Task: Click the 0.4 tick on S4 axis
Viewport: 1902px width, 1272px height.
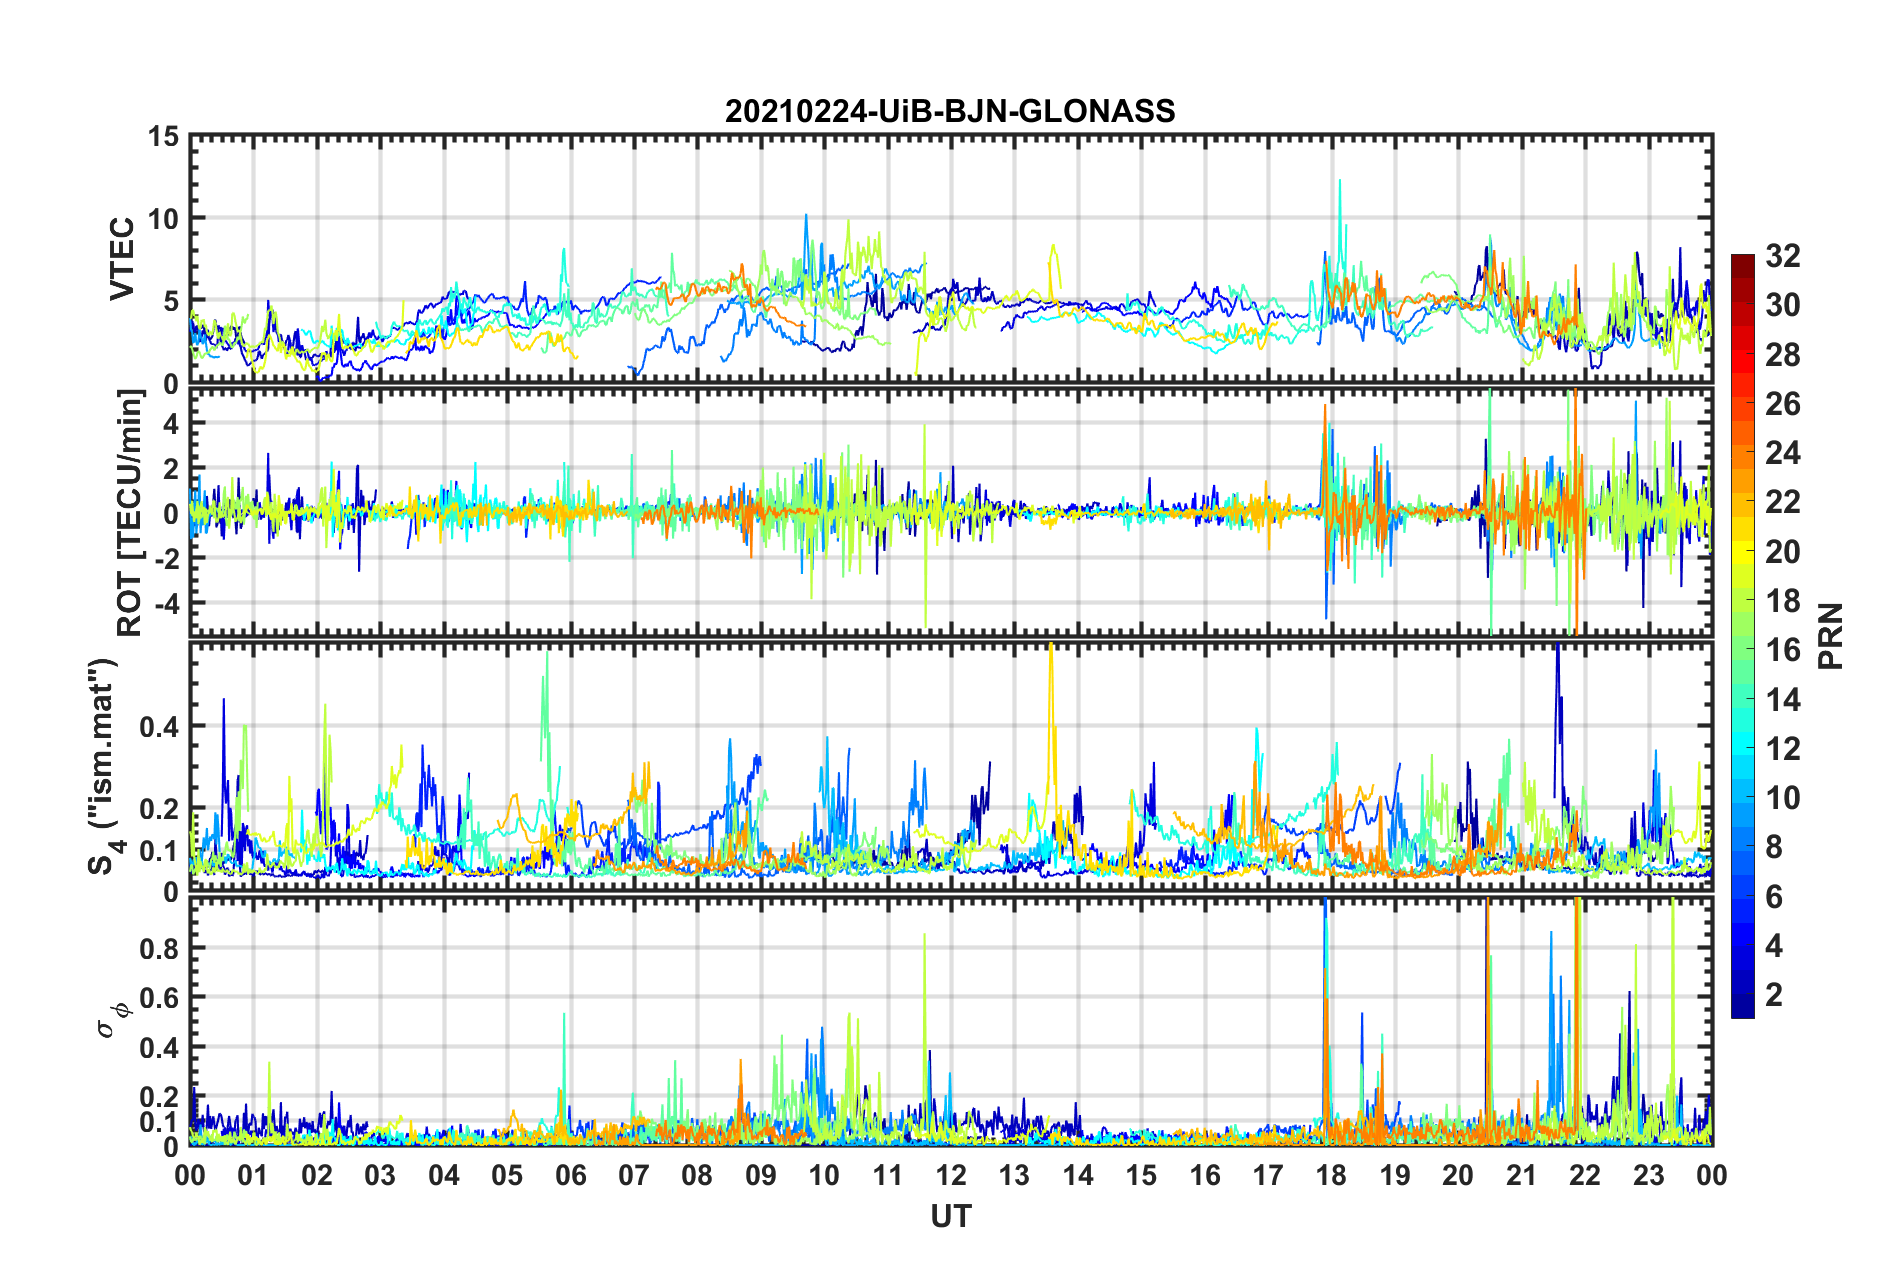Action: (x=159, y=727)
